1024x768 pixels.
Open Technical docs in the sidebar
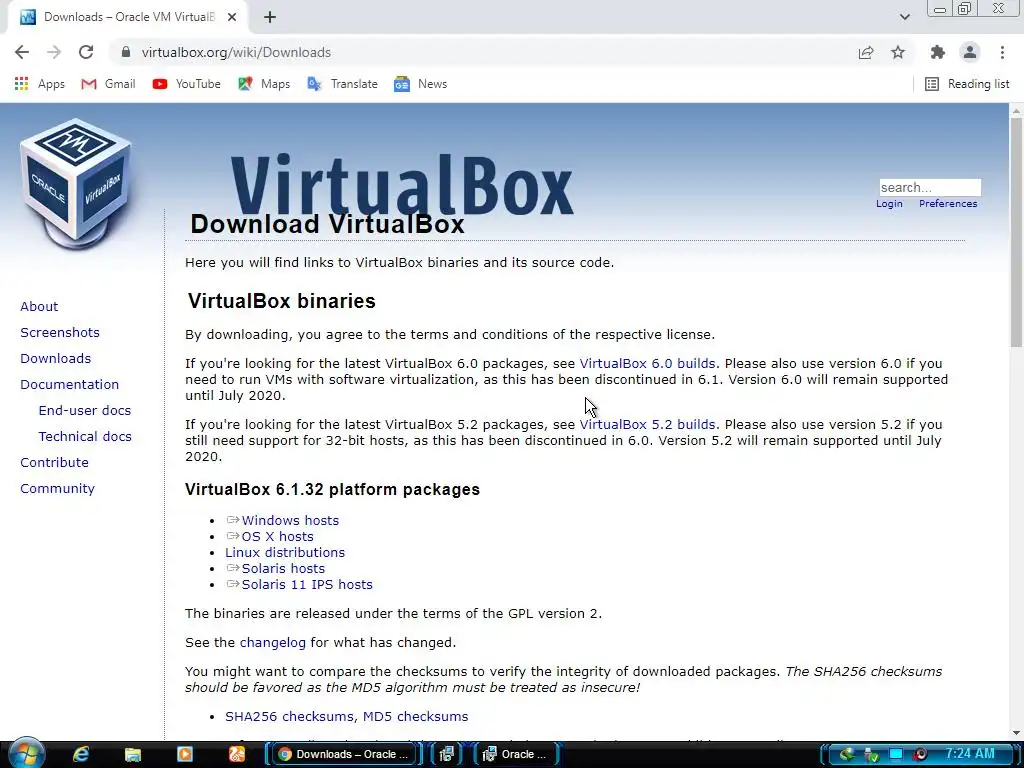click(85, 436)
